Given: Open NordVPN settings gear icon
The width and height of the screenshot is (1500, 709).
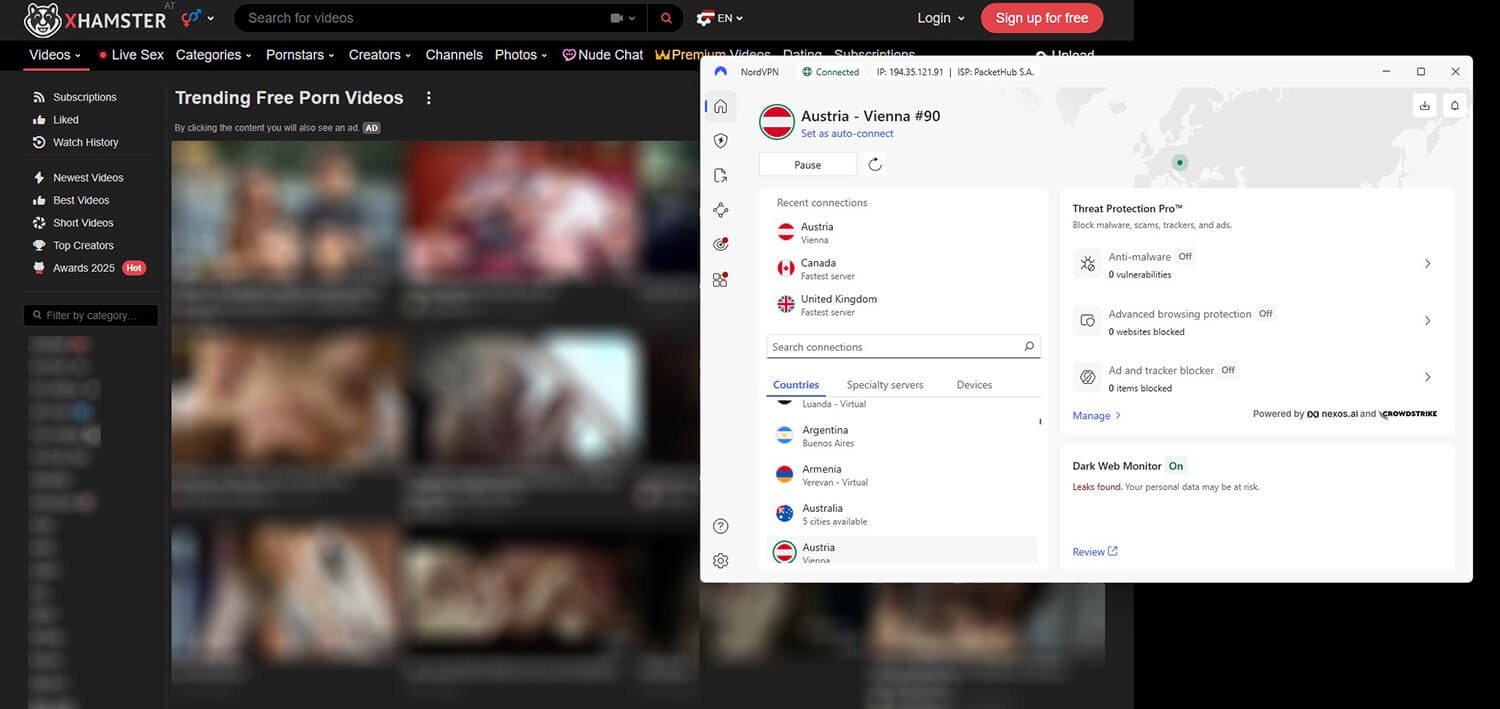Looking at the screenshot, I should (x=721, y=561).
